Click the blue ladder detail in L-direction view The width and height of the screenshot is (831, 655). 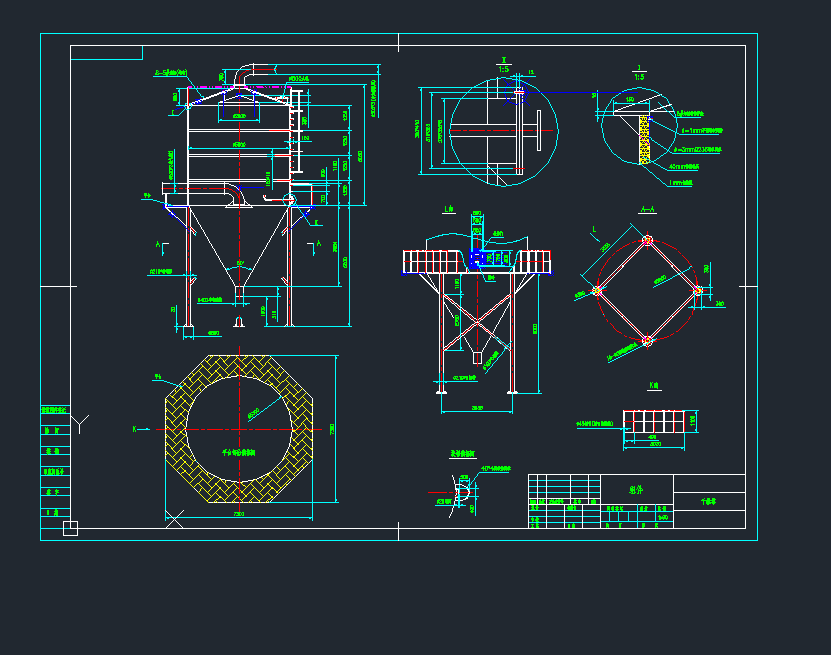click(478, 258)
